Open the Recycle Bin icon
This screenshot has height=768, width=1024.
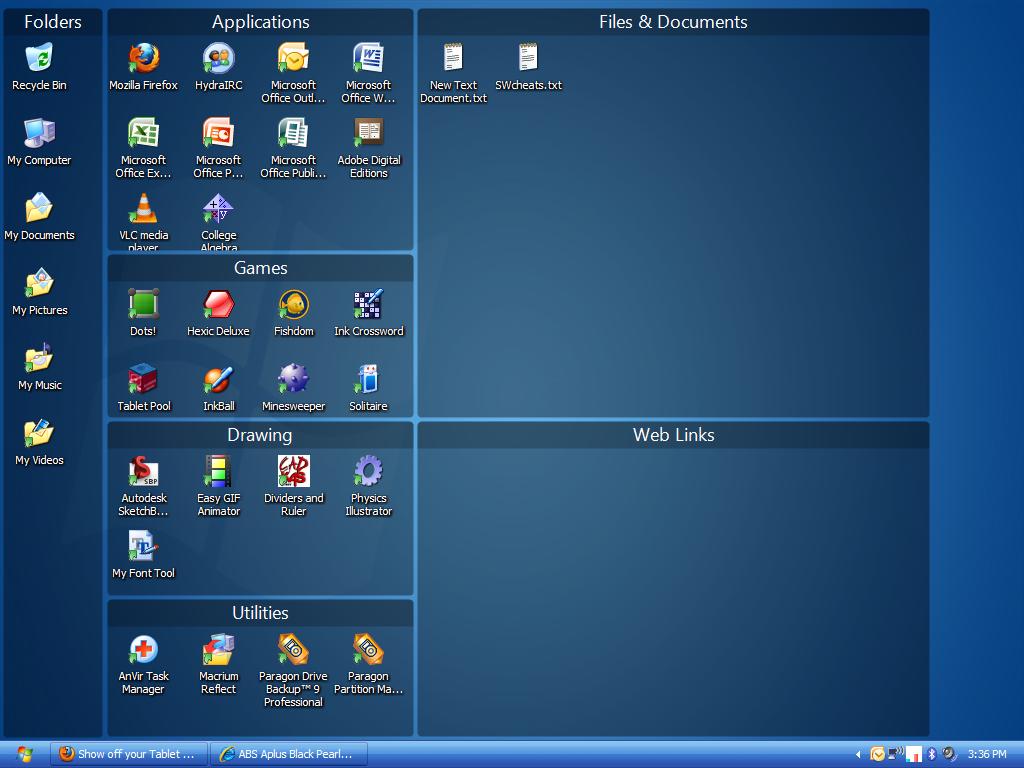click(39, 57)
